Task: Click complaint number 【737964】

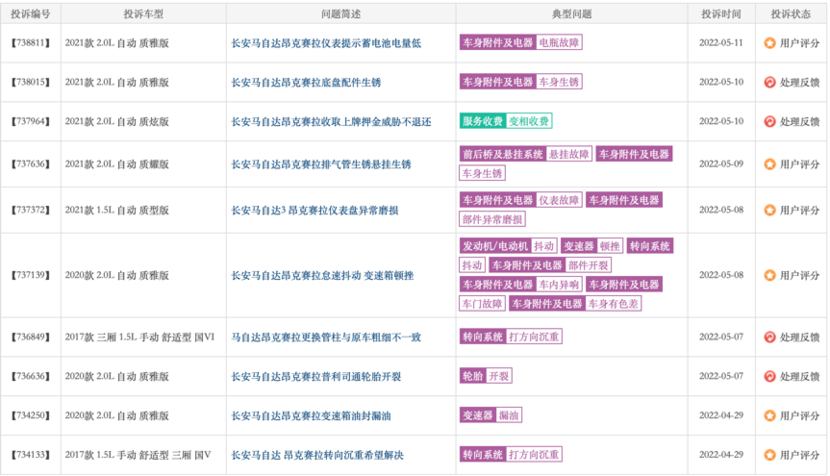Action: tap(31, 121)
